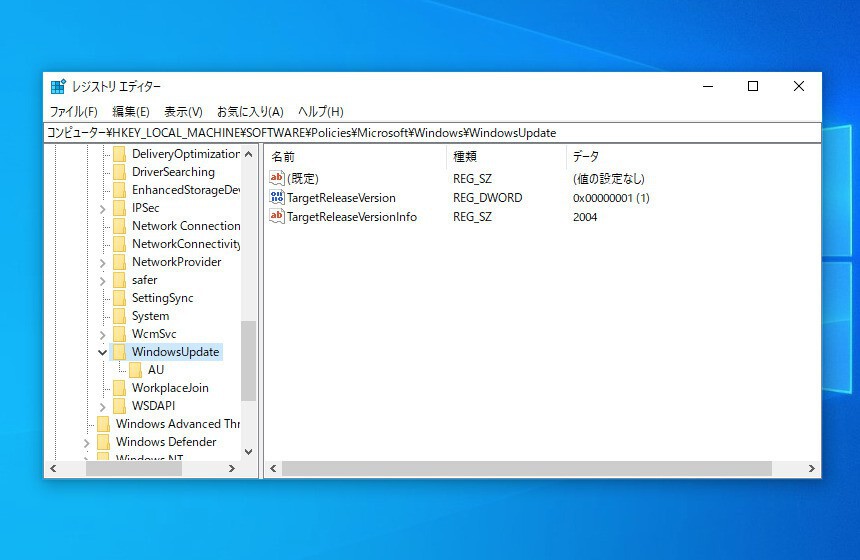Select the SettingSync tree item label
The width and height of the screenshot is (860, 560).
162,298
